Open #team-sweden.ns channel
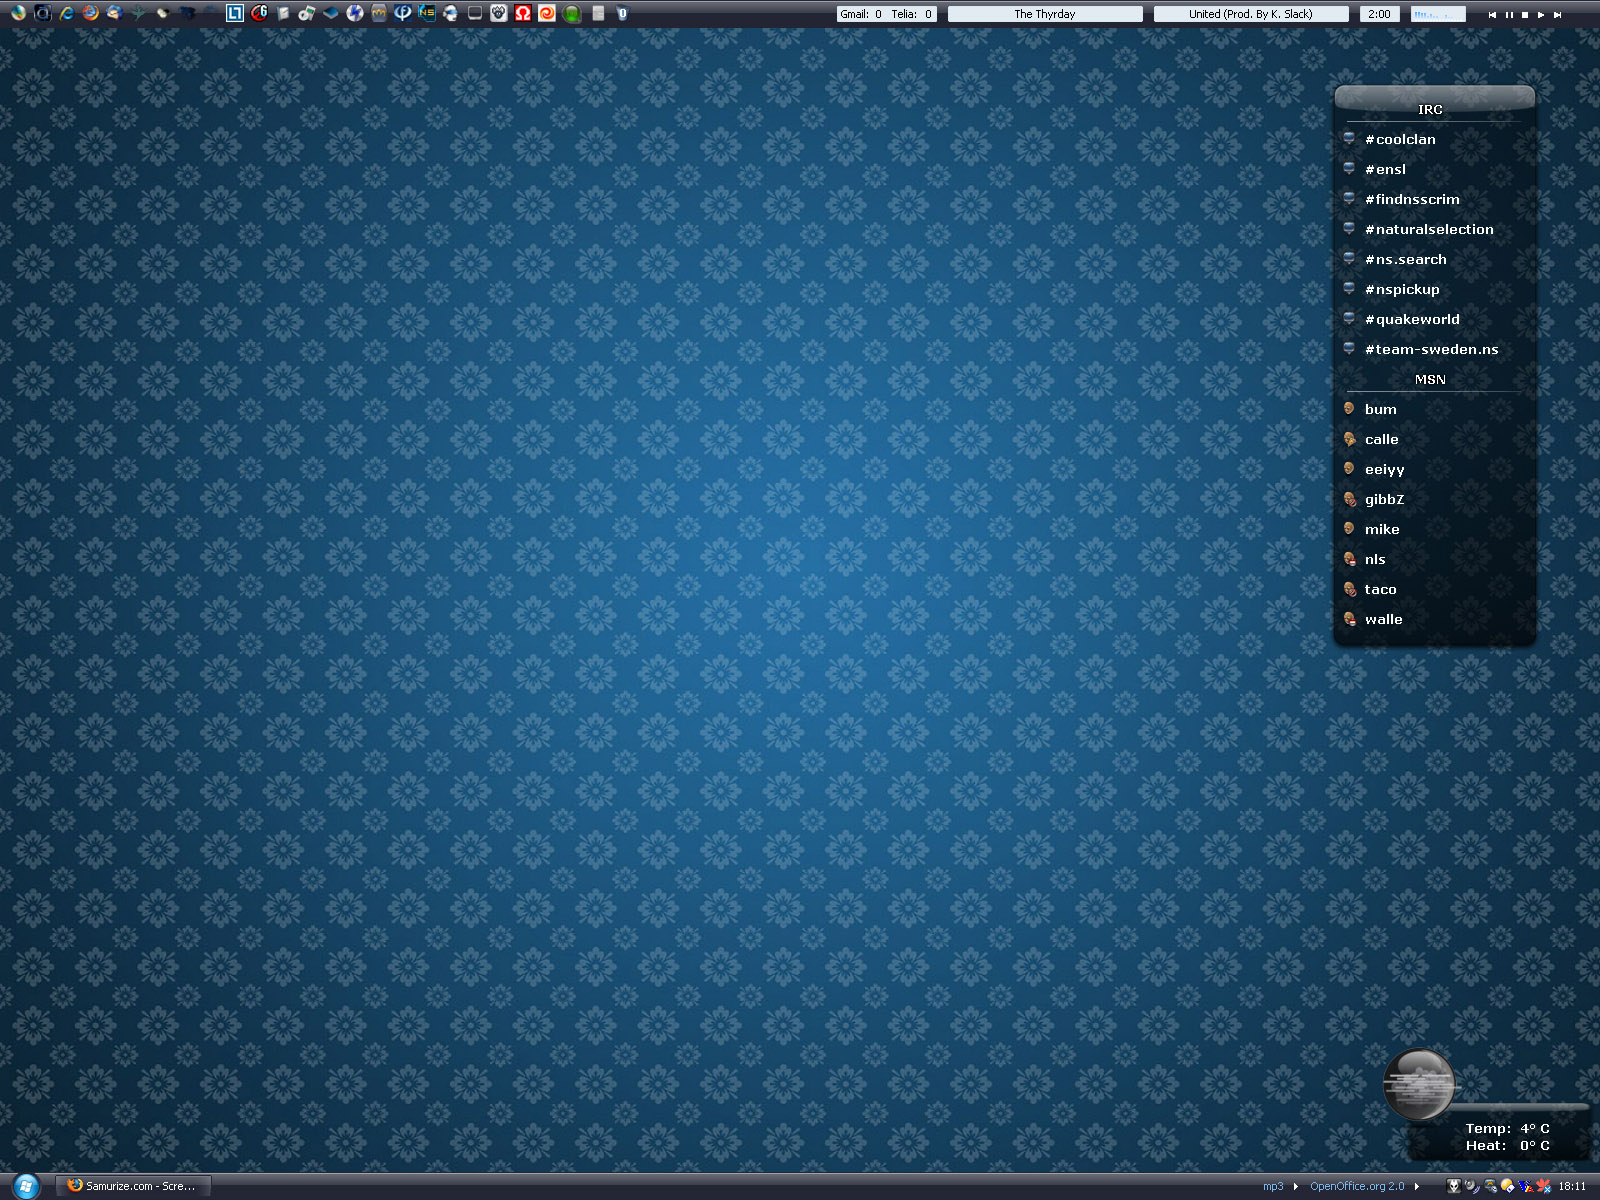Image resolution: width=1600 pixels, height=1200 pixels. (1434, 349)
